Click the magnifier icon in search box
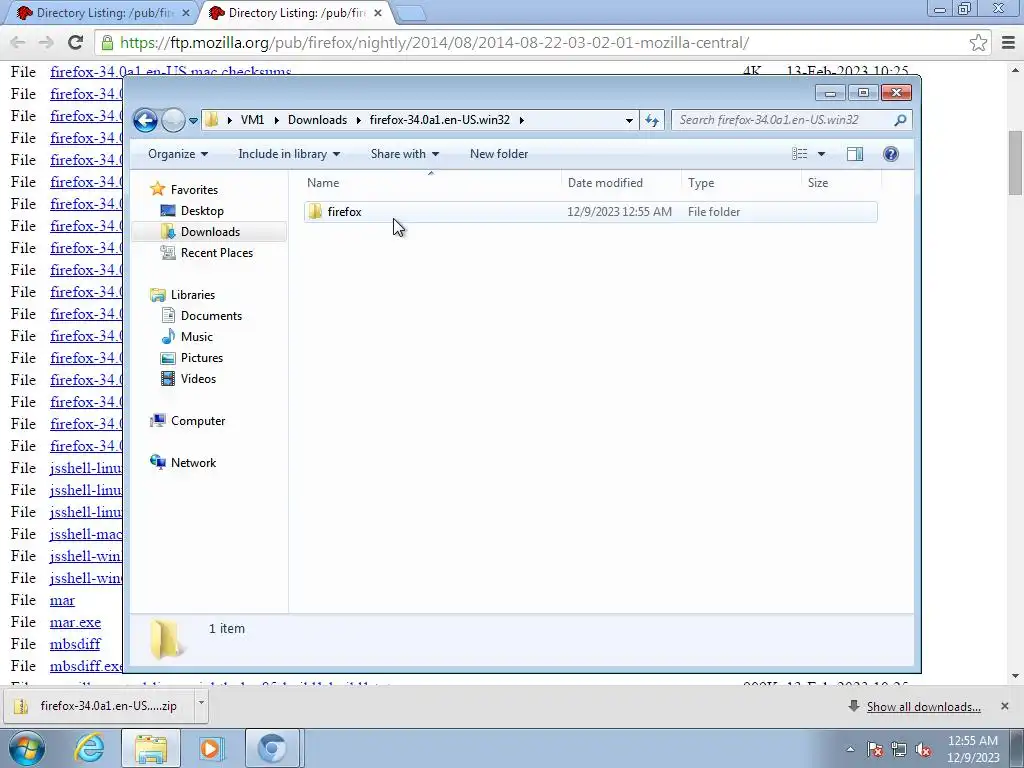 (x=901, y=120)
